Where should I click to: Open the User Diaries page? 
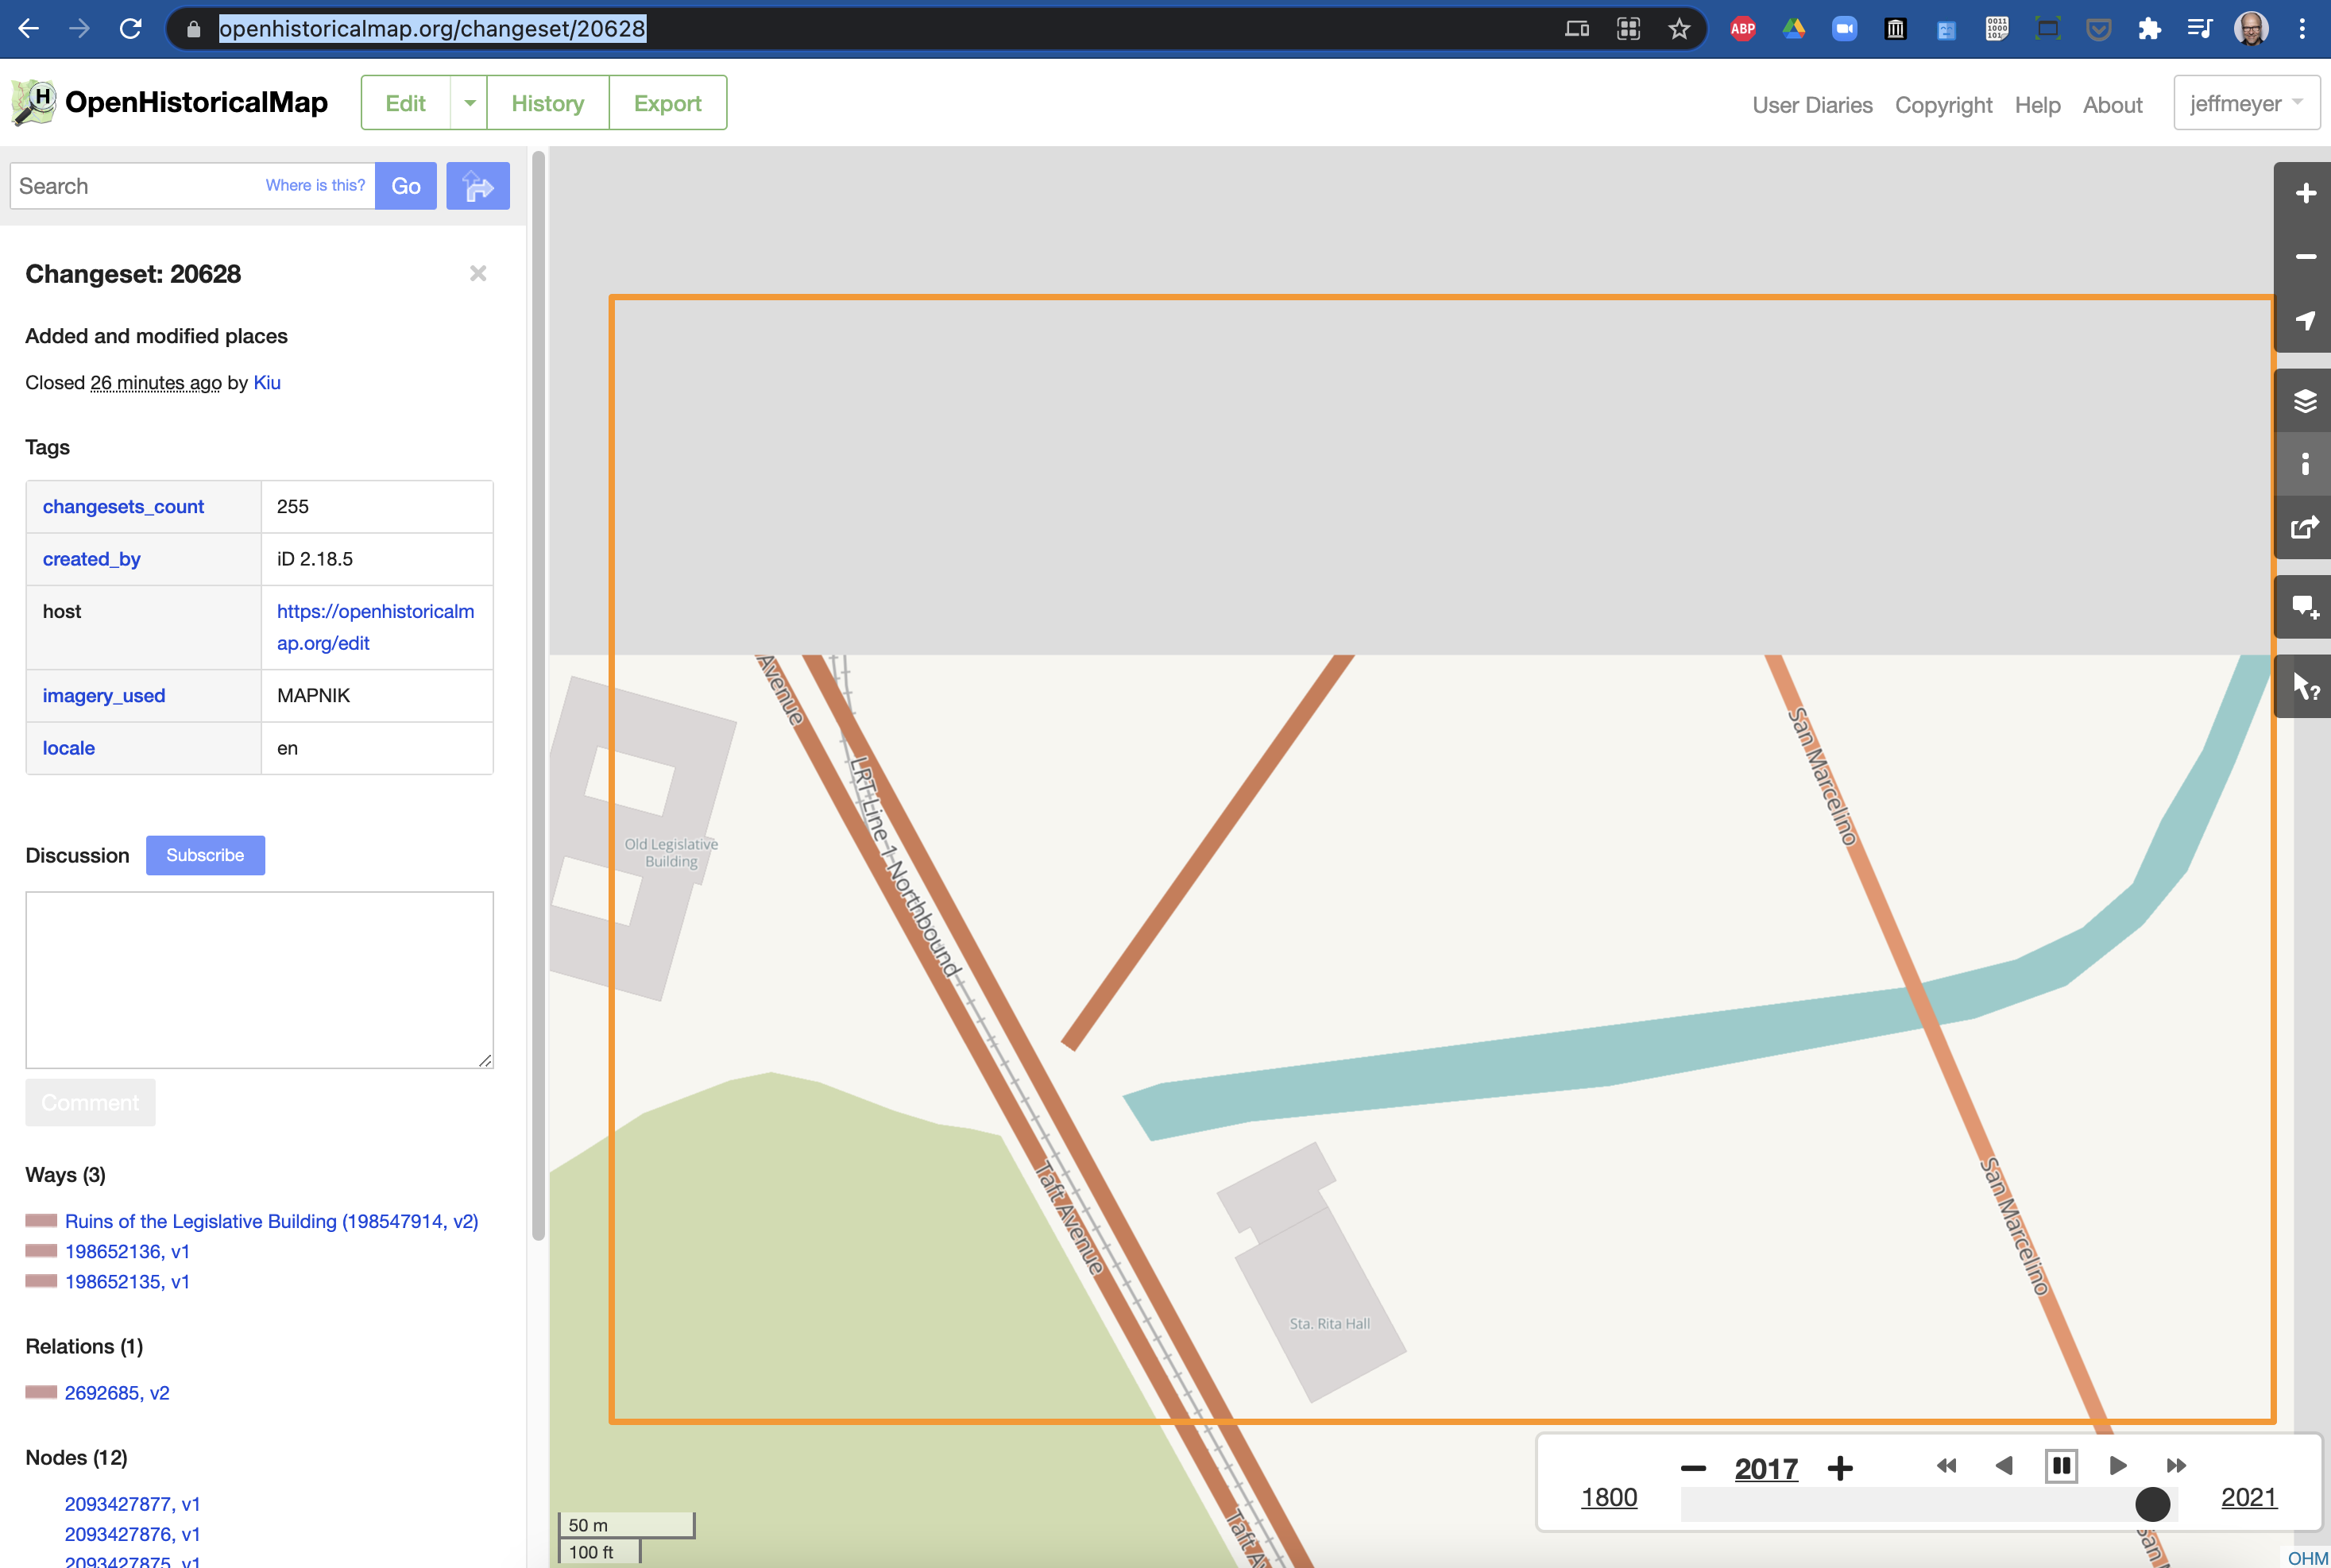point(1811,104)
